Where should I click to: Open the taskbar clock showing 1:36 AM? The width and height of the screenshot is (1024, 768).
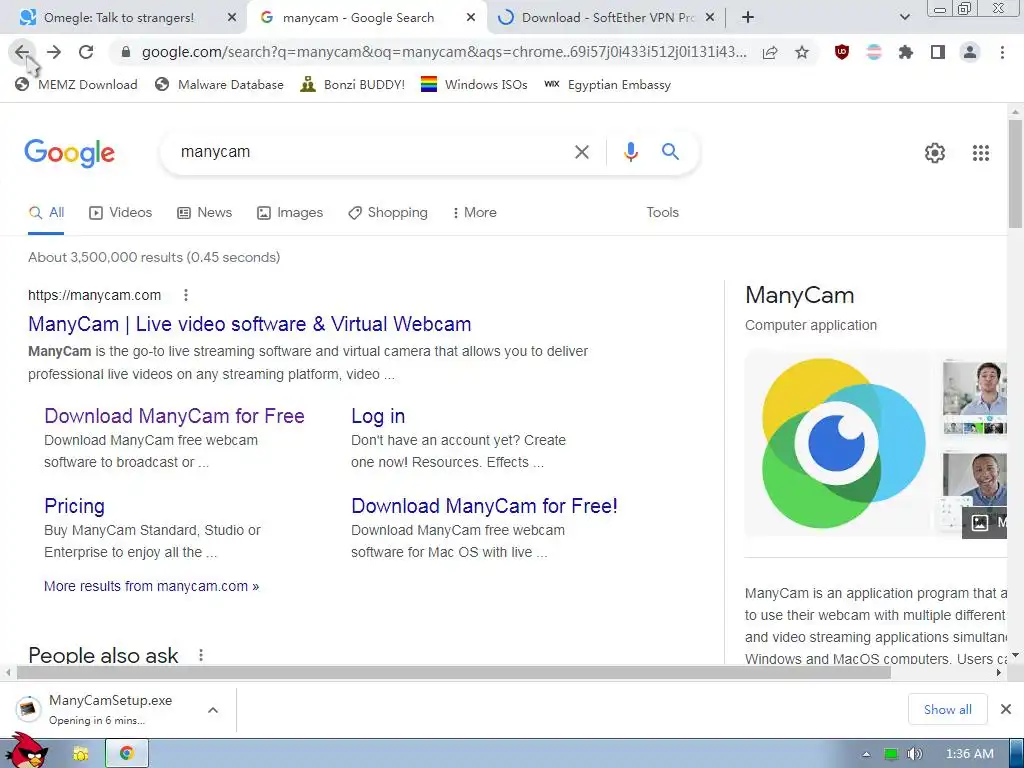970,754
